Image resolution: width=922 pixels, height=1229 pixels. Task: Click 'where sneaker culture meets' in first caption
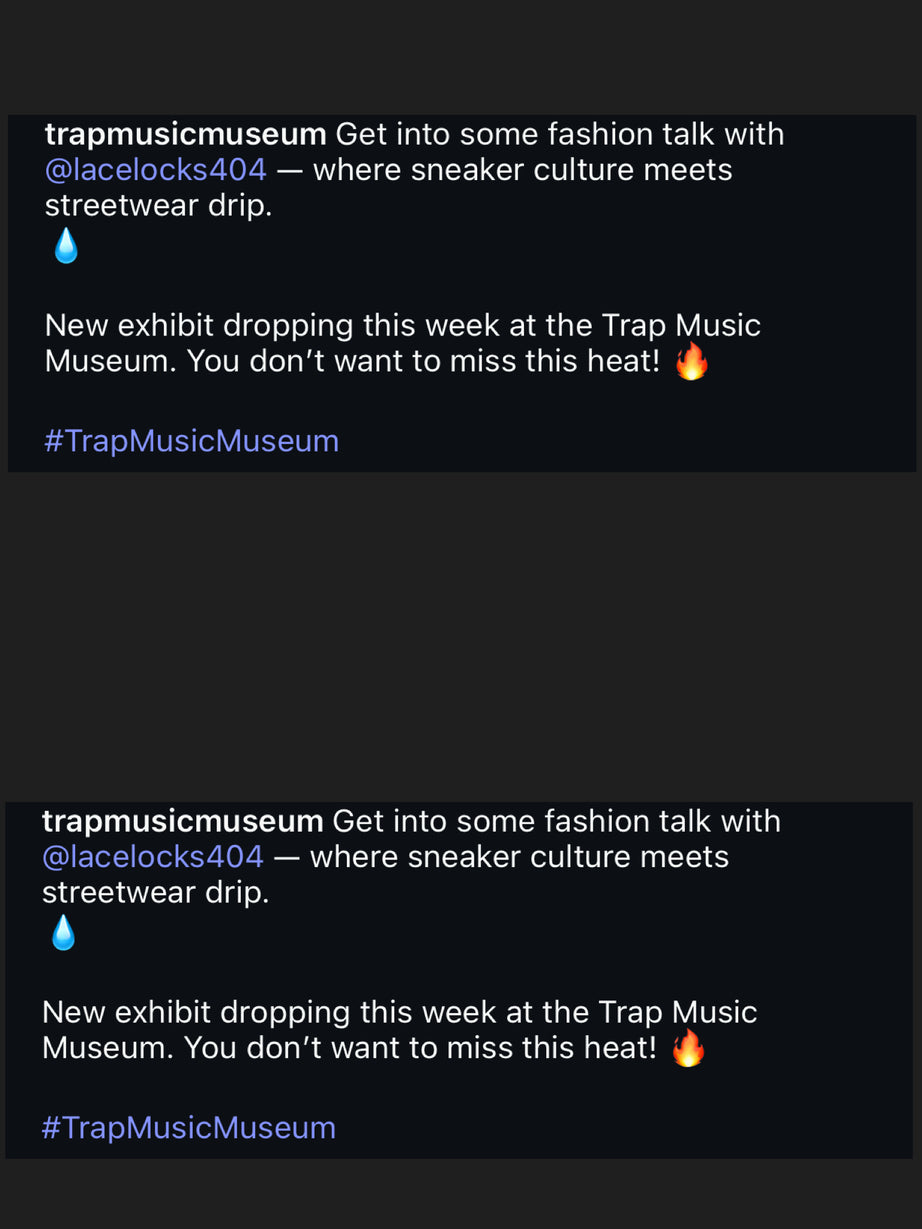pos(523,170)
